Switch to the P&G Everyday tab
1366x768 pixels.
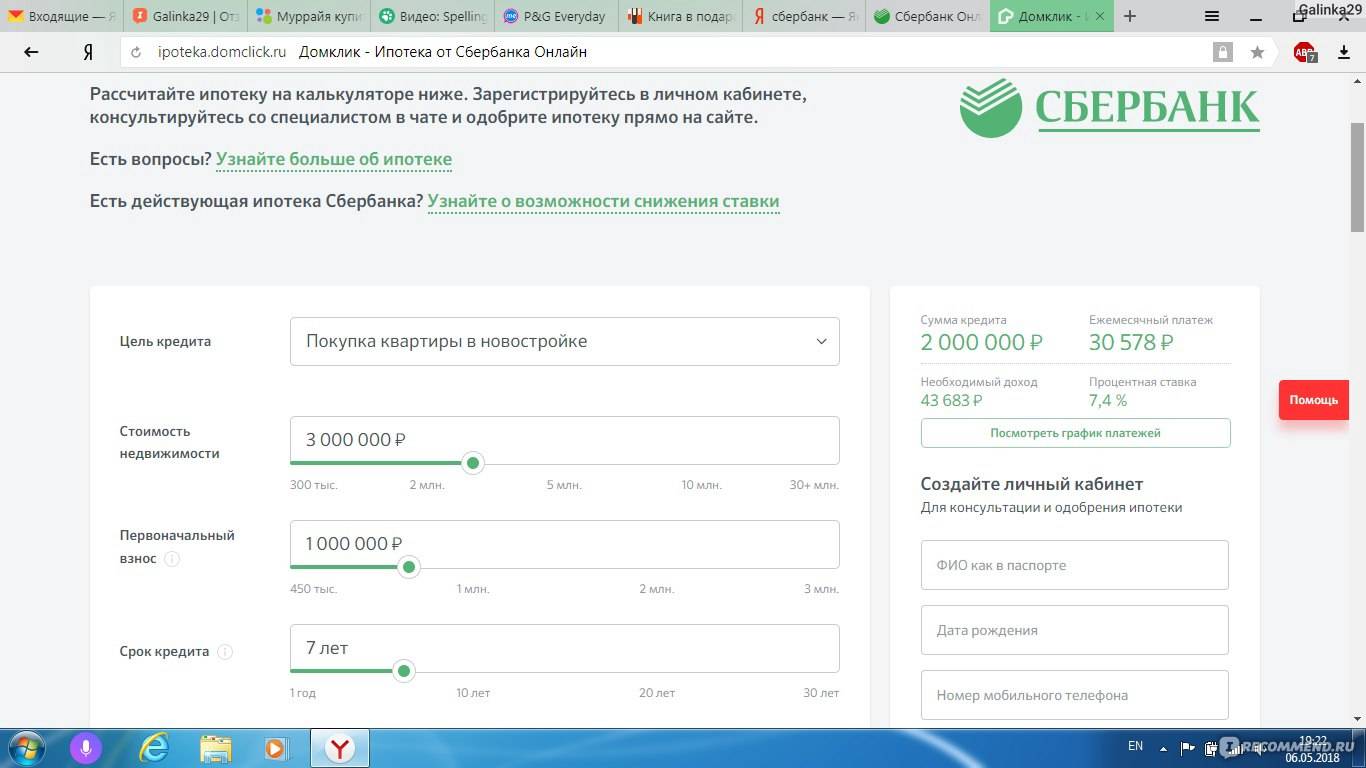556,16
